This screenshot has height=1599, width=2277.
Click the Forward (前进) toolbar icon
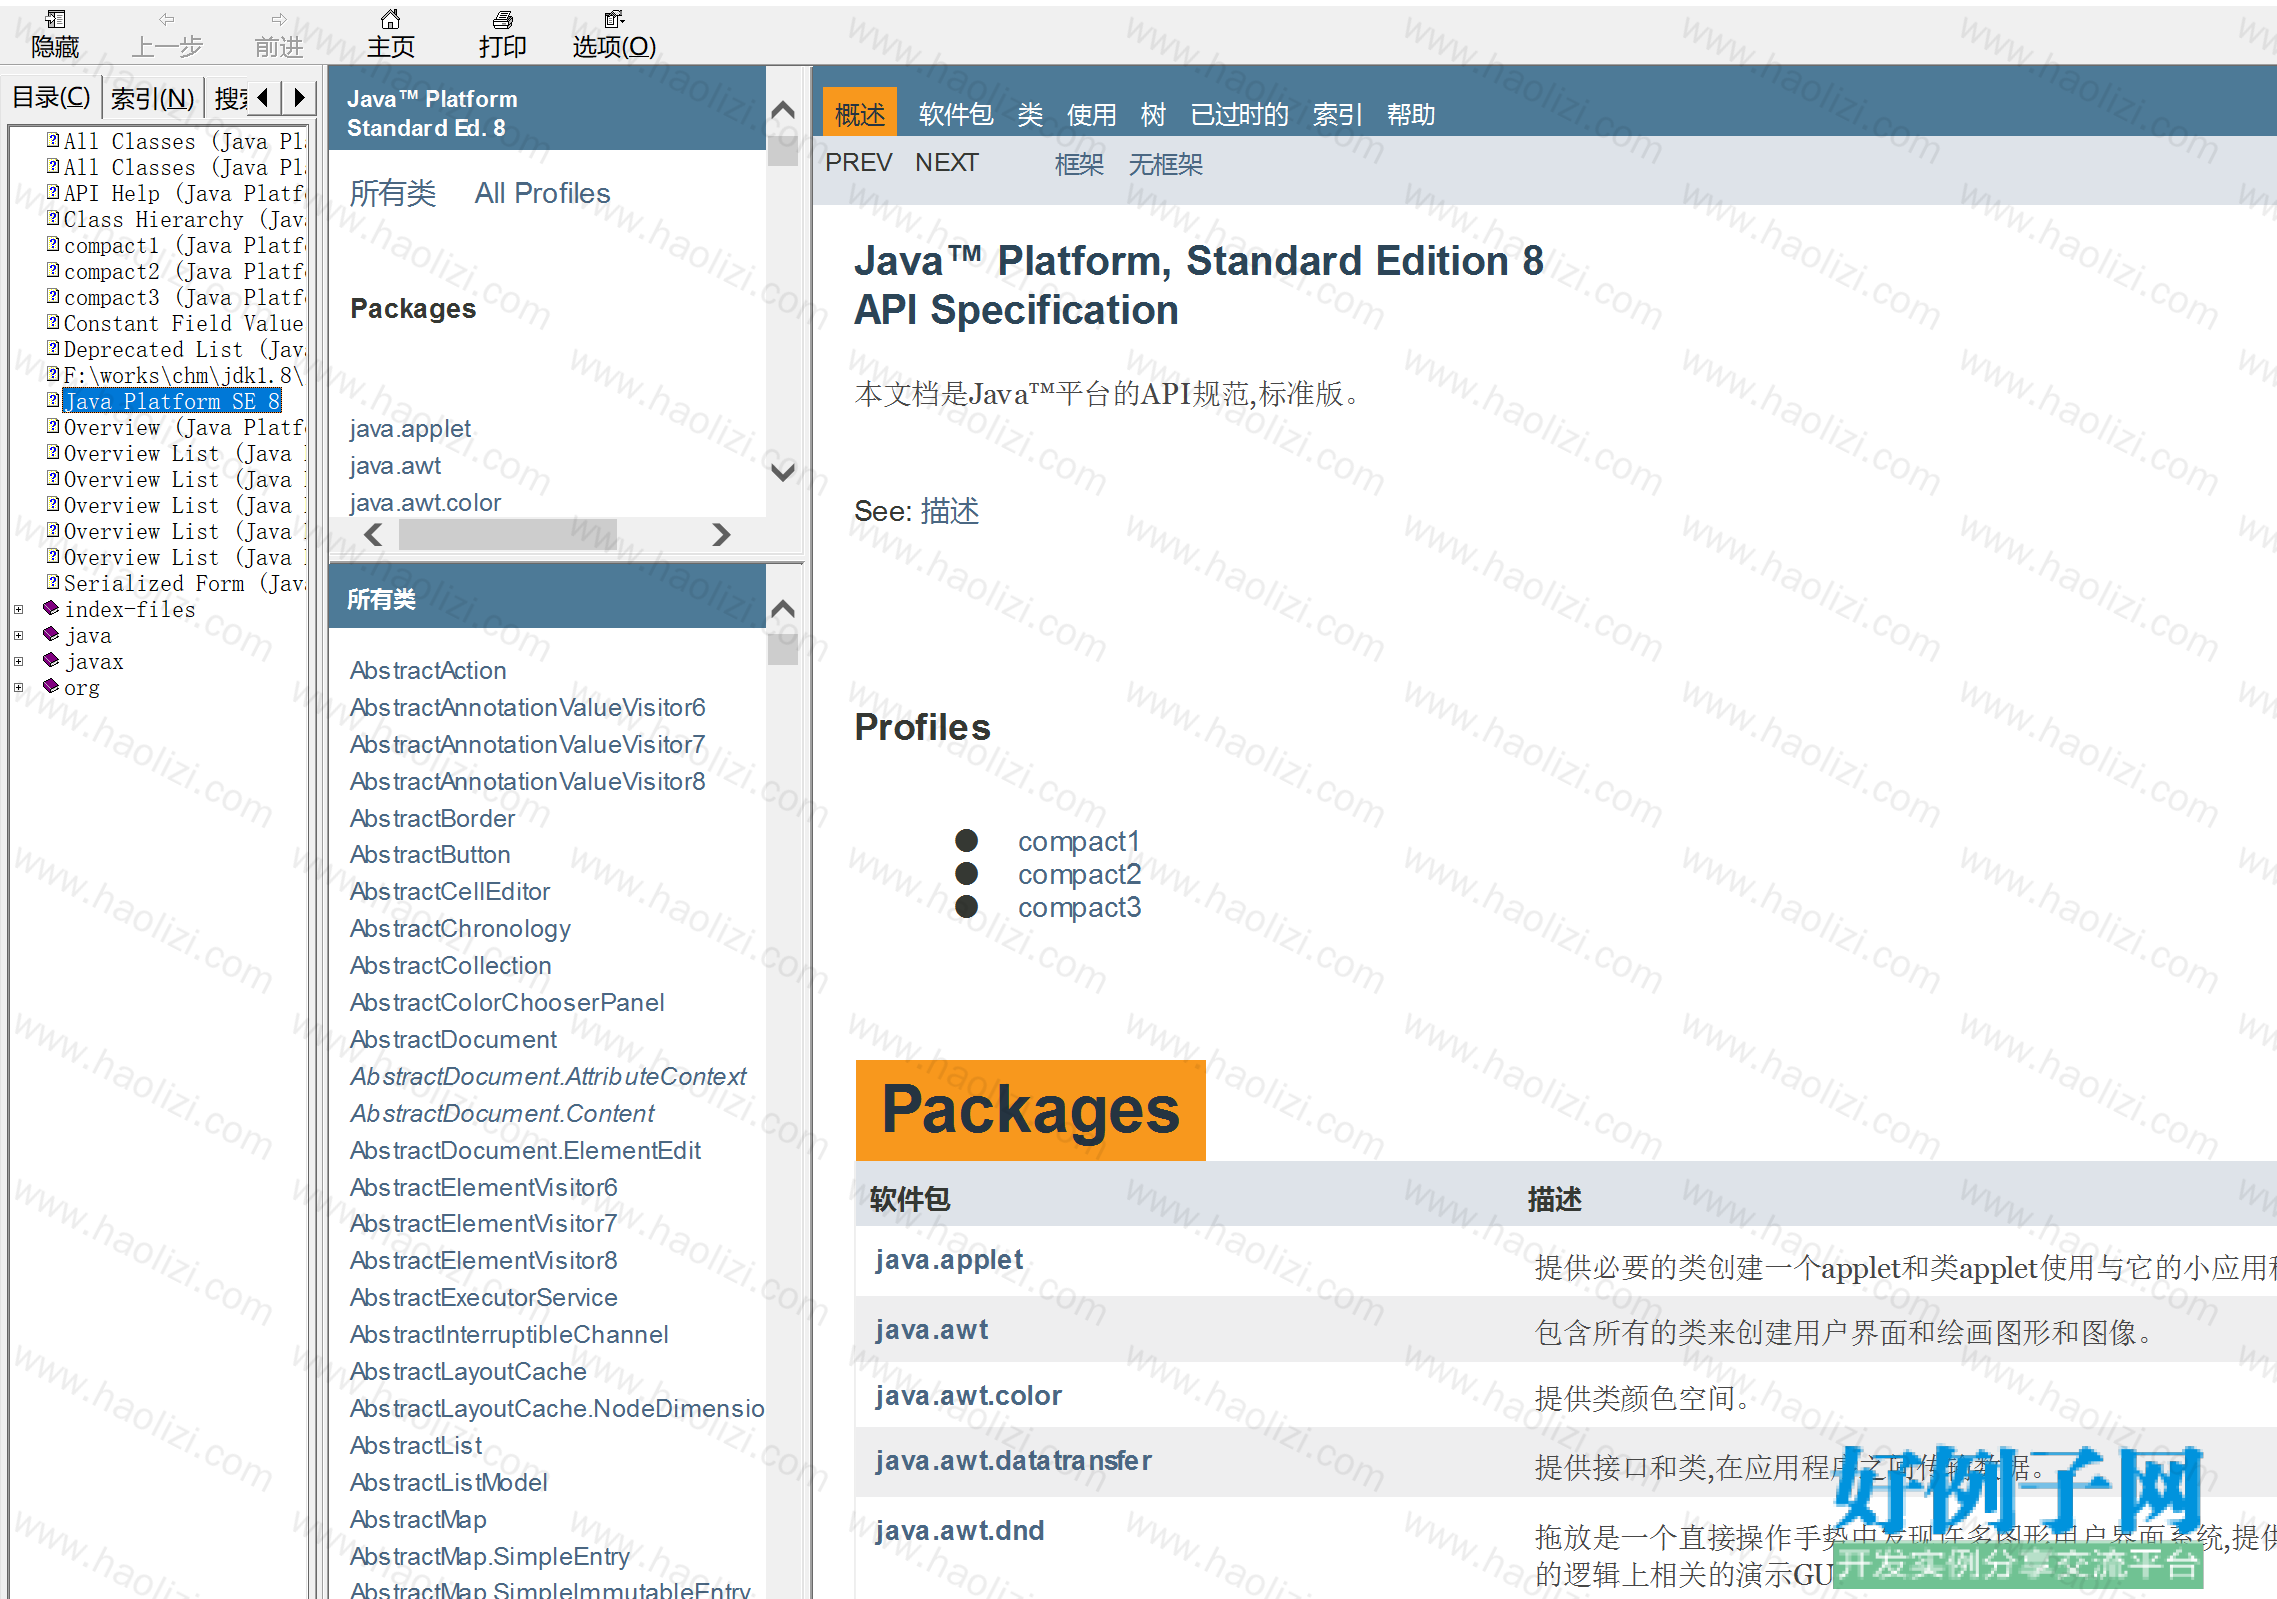tap(279, 19)
